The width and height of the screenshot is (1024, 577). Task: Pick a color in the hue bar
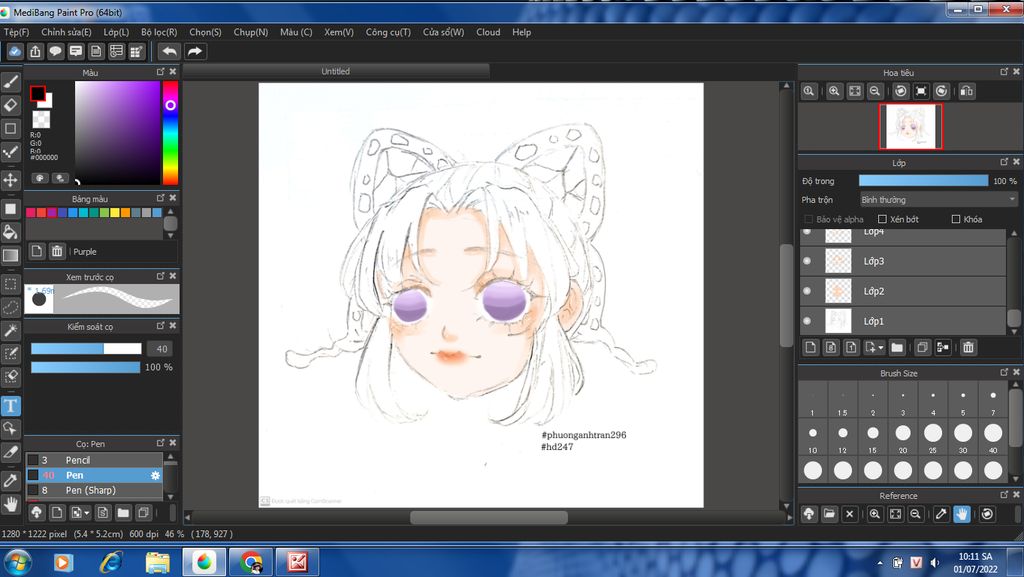click(x=170, y=133)
